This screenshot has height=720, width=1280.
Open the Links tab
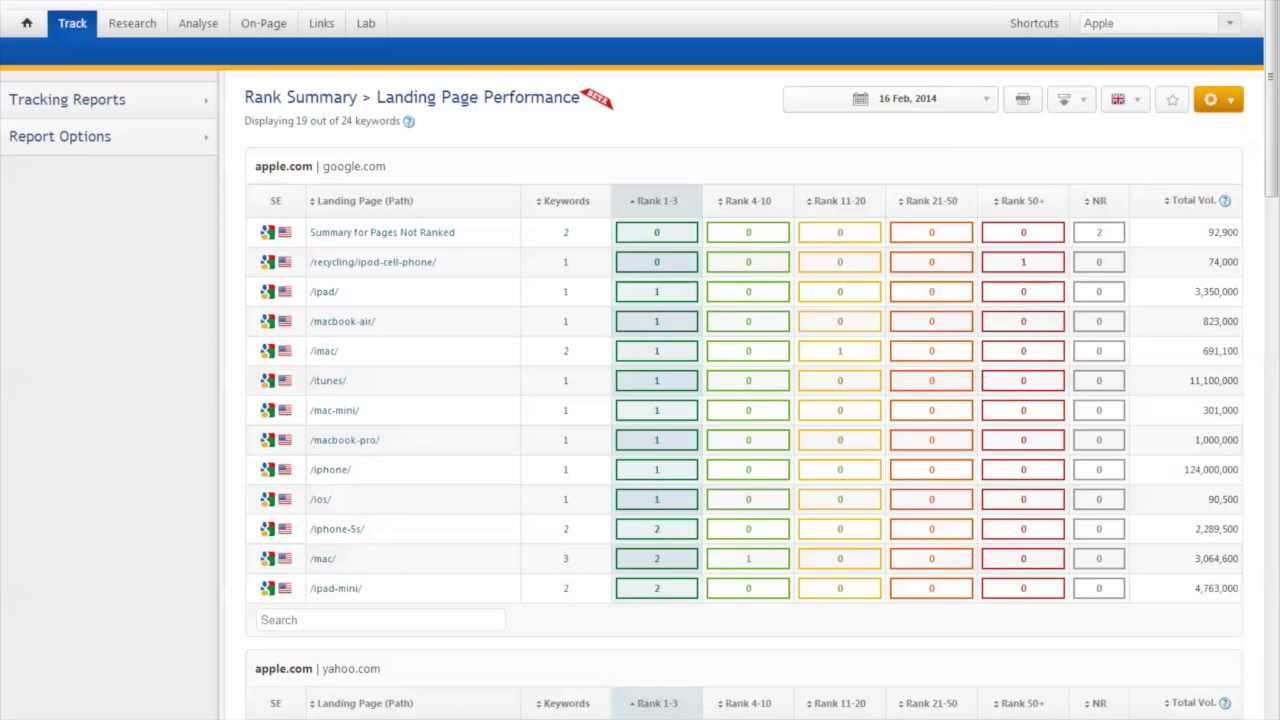click(x=321, y=23)
